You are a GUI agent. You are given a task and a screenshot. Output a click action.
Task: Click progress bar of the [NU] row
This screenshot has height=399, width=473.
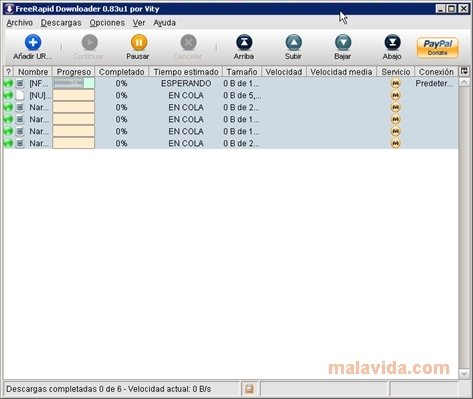click(x=74, y=95)
